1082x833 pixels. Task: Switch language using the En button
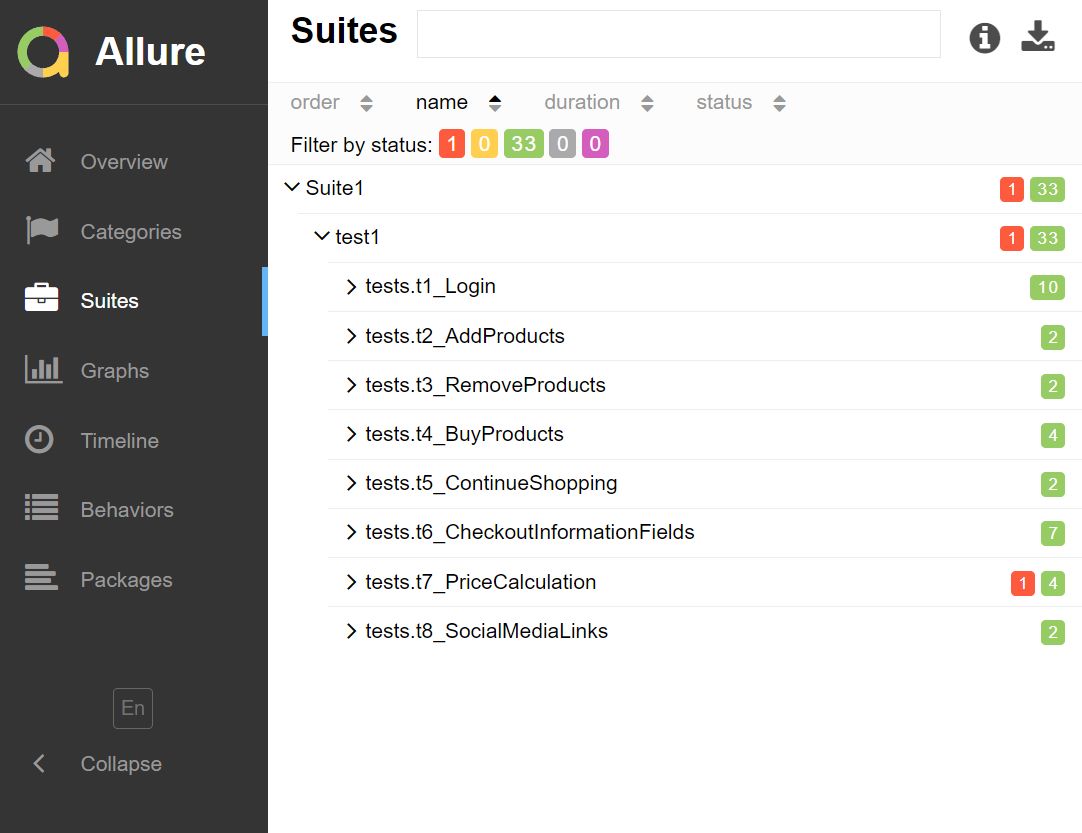tap(133, 708)
